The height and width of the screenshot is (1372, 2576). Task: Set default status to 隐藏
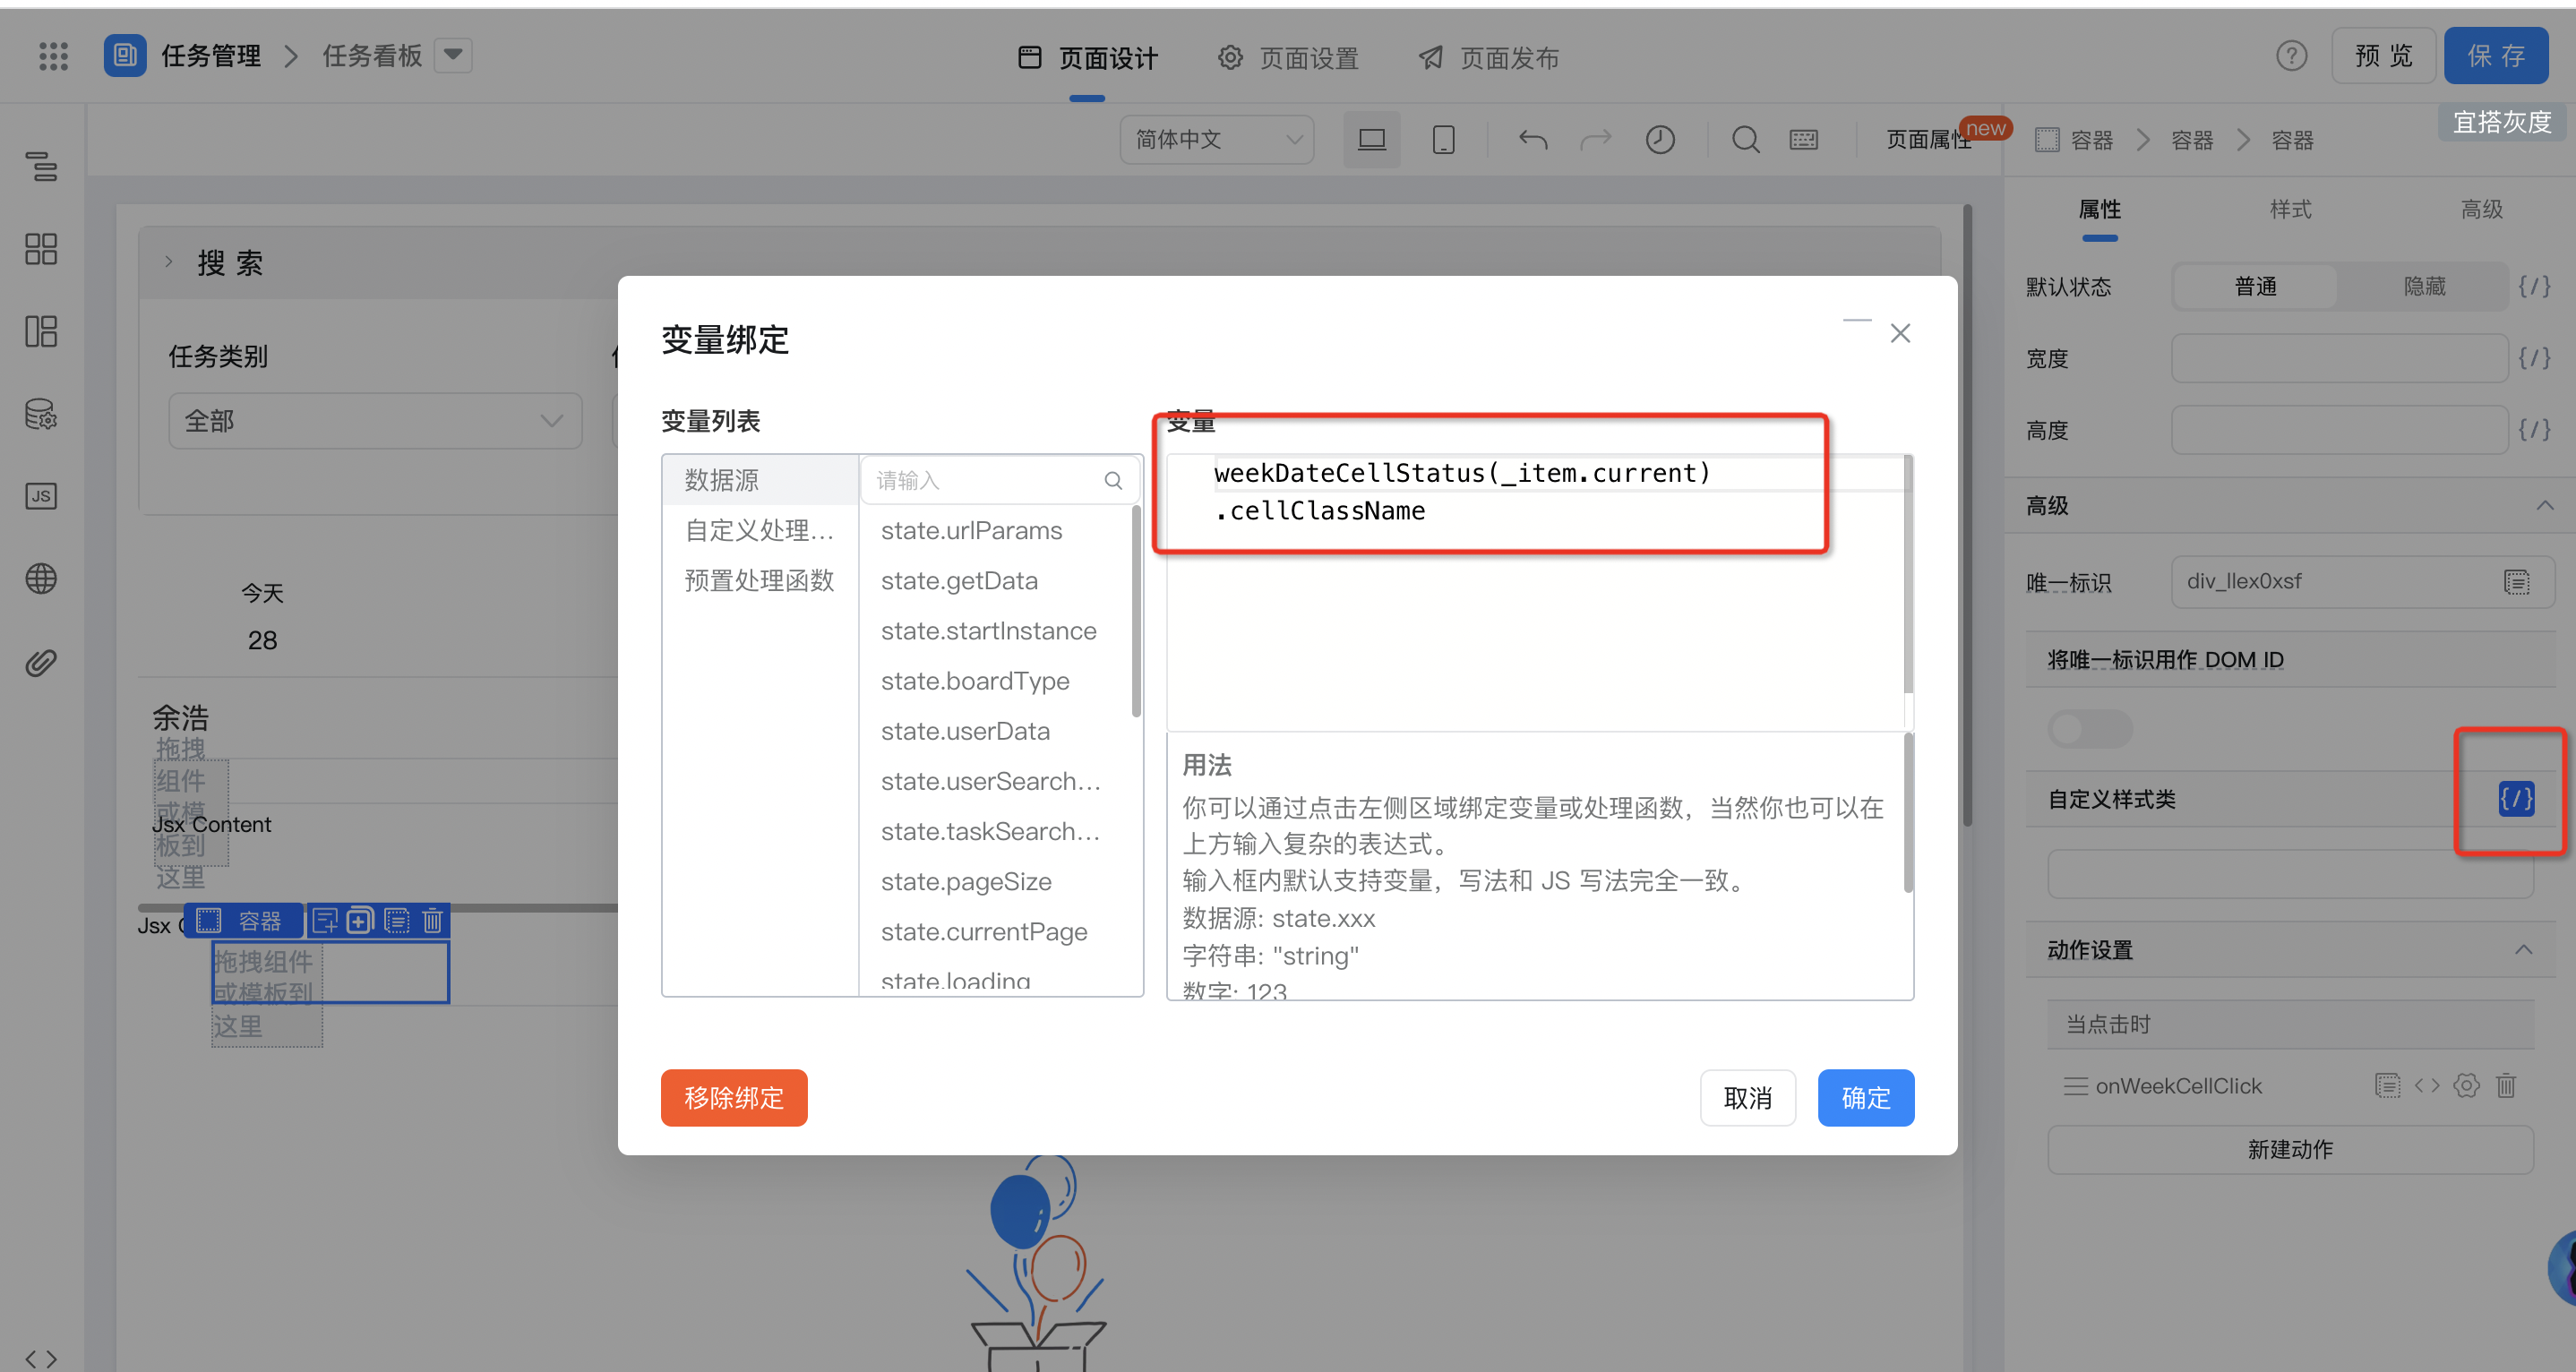(x=2423, y=286)
